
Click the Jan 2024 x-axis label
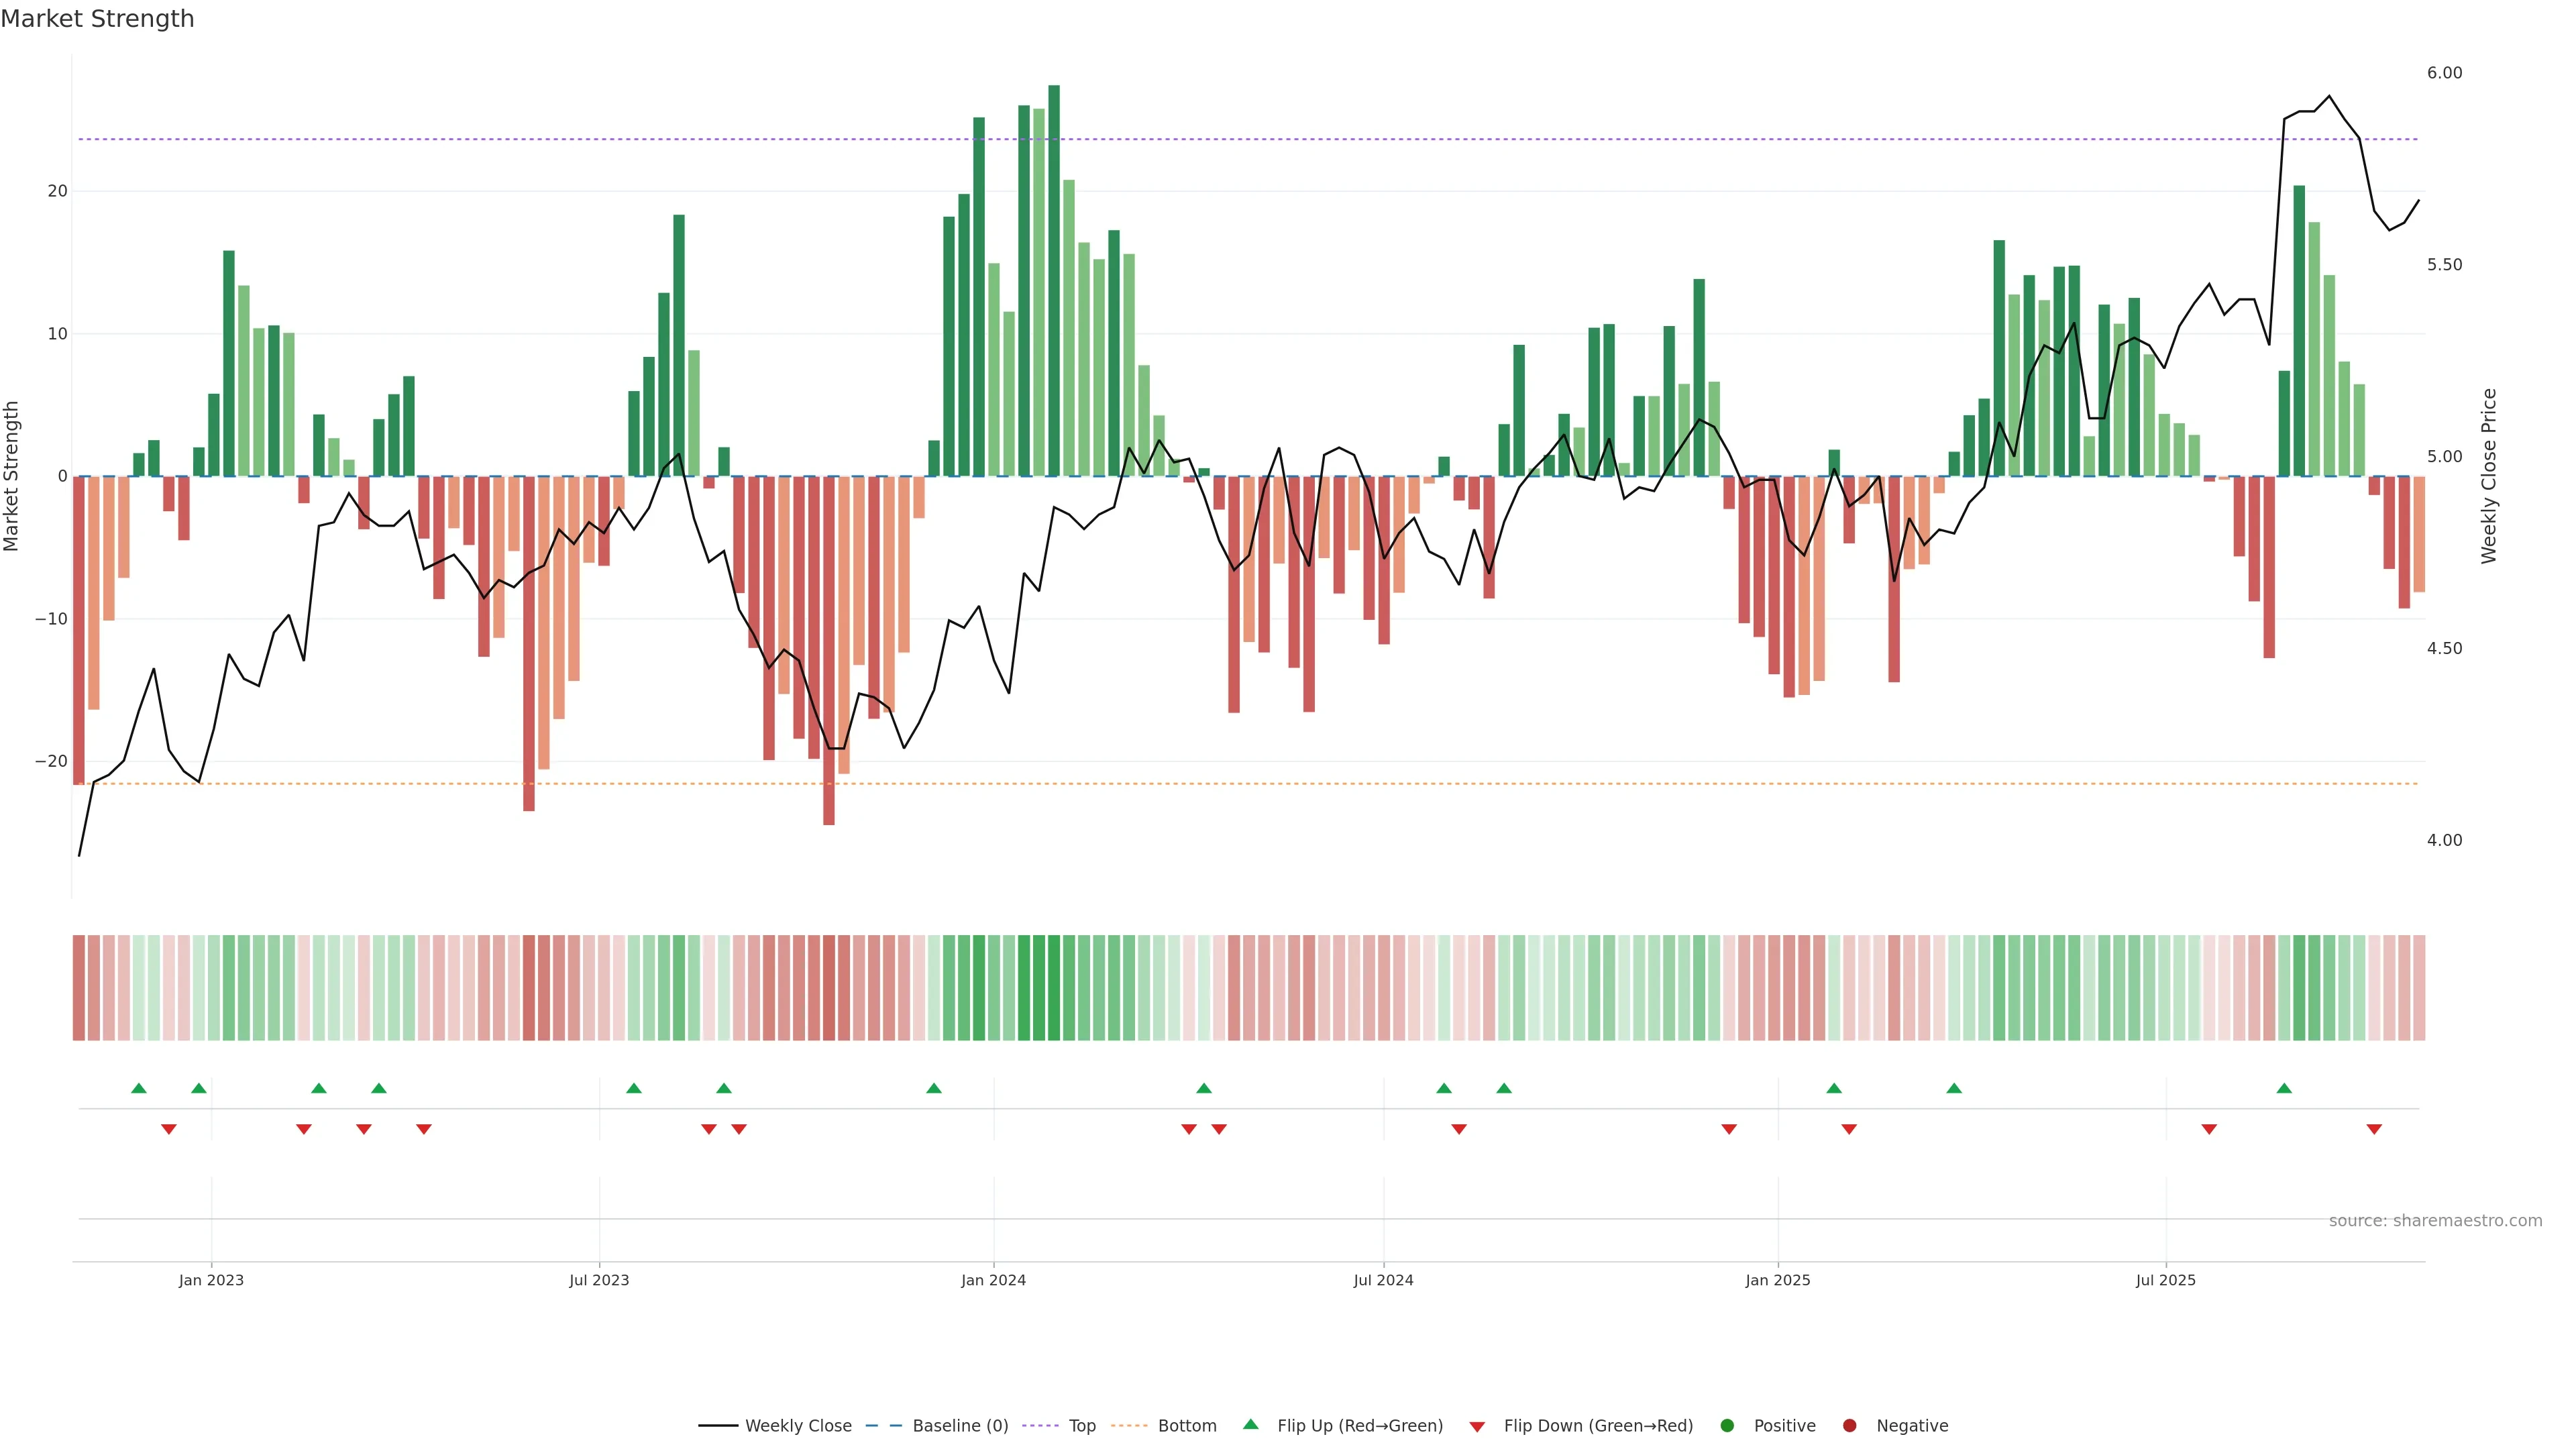pos(993,1280)
